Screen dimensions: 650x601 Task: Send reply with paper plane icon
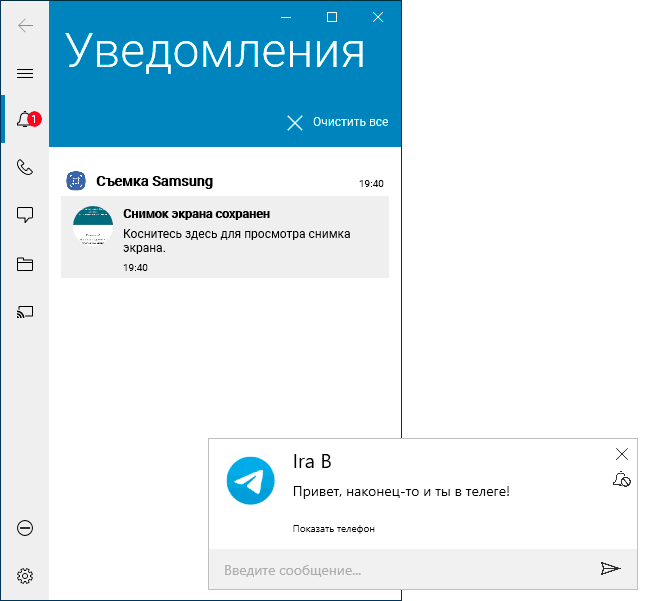[x=611, y=569]
